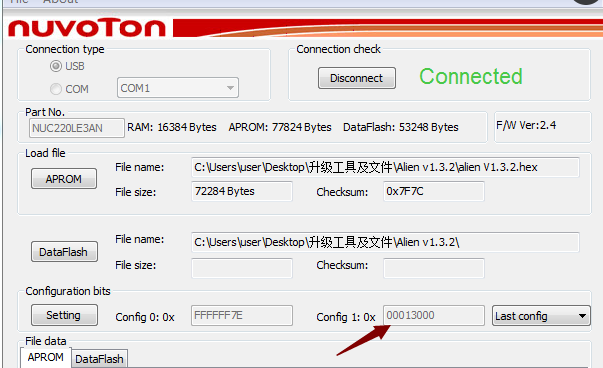Click the APROM load file button
Viewport: 603px width, 368px height.
(64, 179)
